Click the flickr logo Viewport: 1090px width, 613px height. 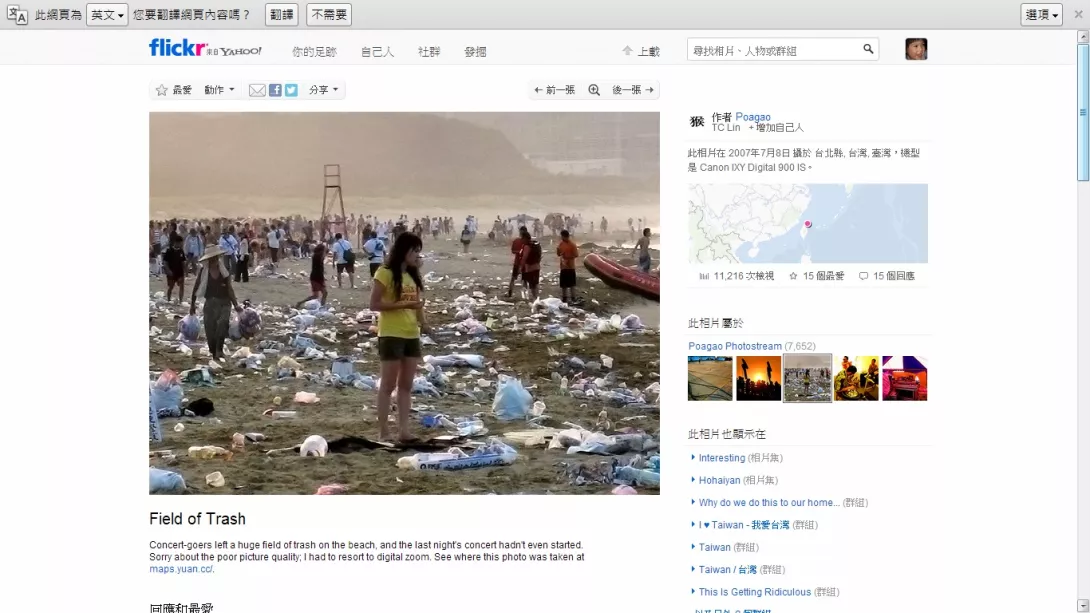tap(178, 48)
